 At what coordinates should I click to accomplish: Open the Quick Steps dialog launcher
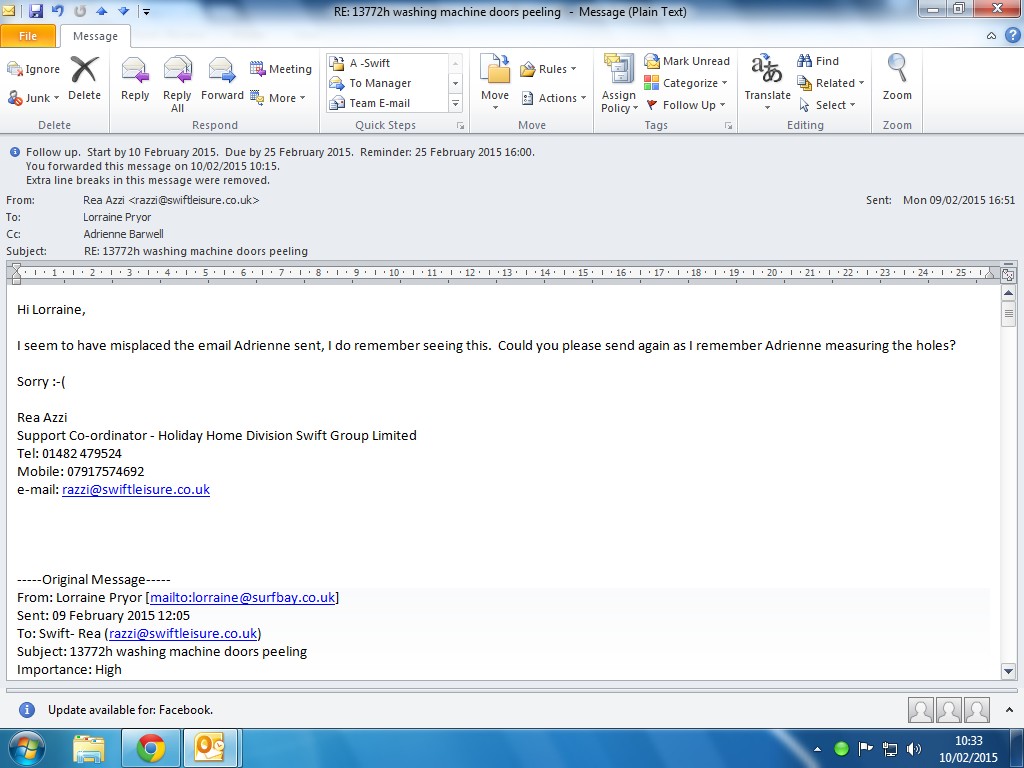460,125
